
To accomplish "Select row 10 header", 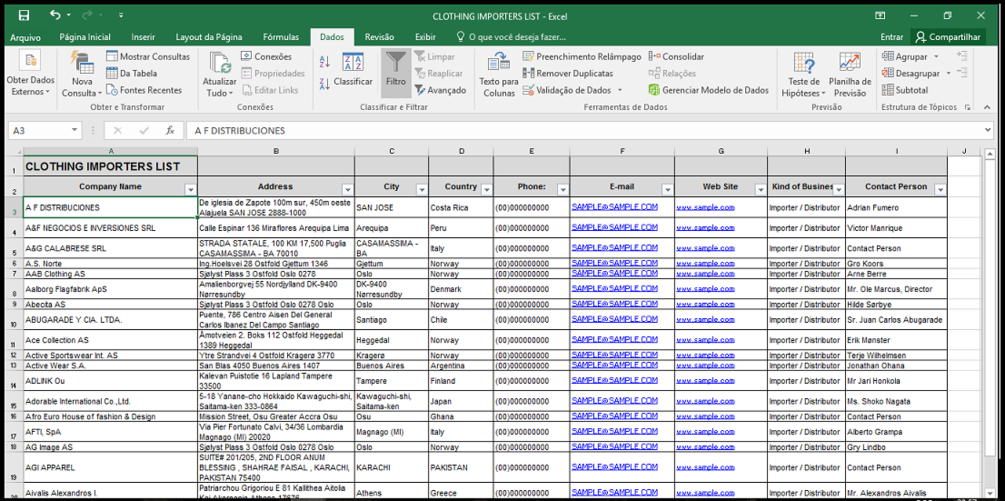I will pyautogui.click(x=14, y=320).
